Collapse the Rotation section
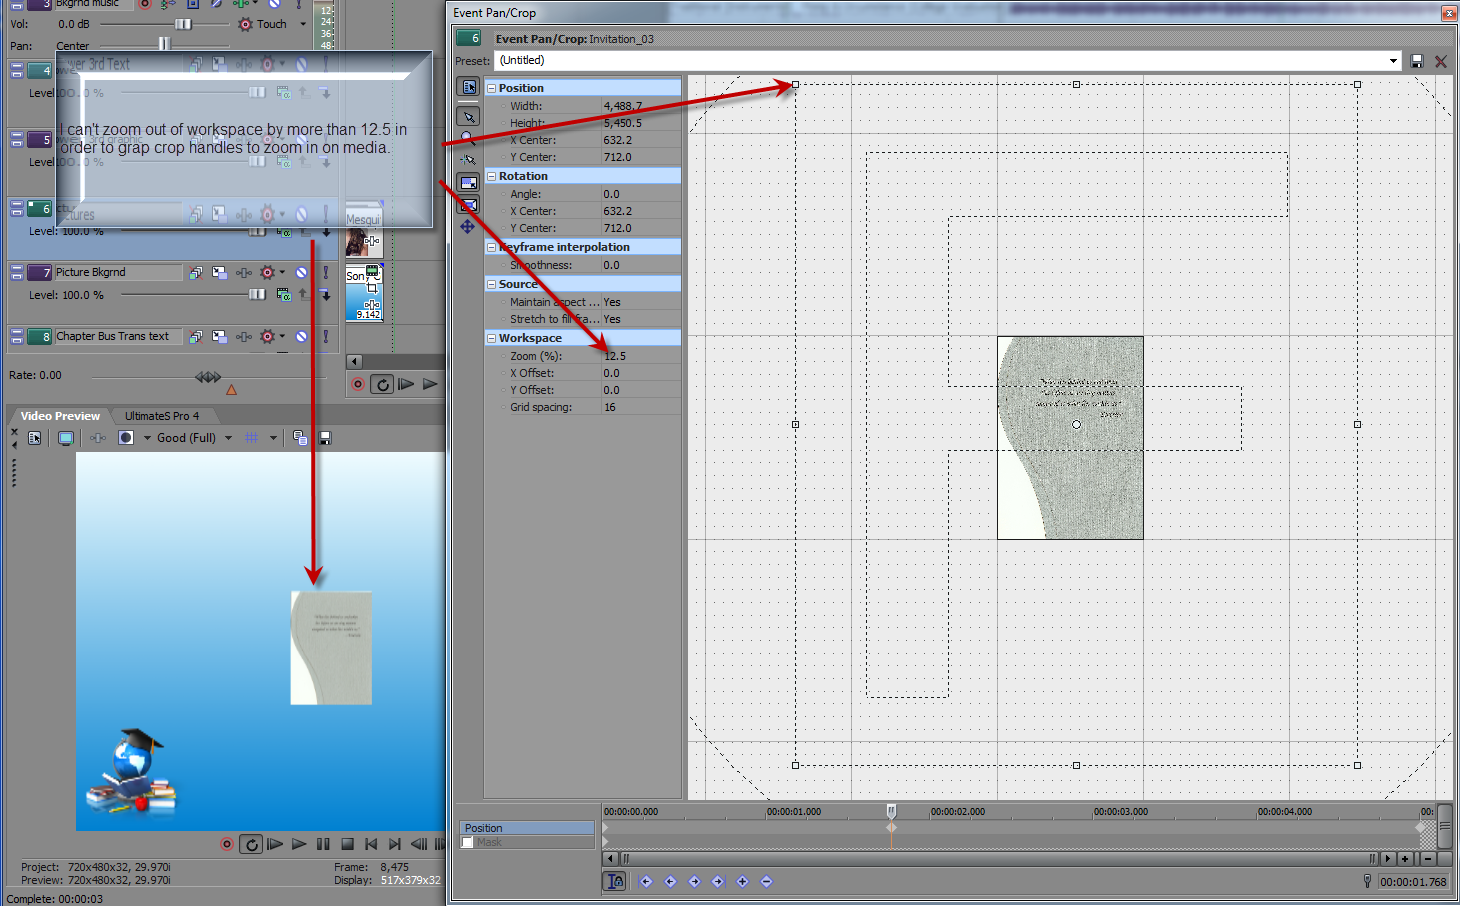This screenshot has height=906, width=1460. pos(491,176)
